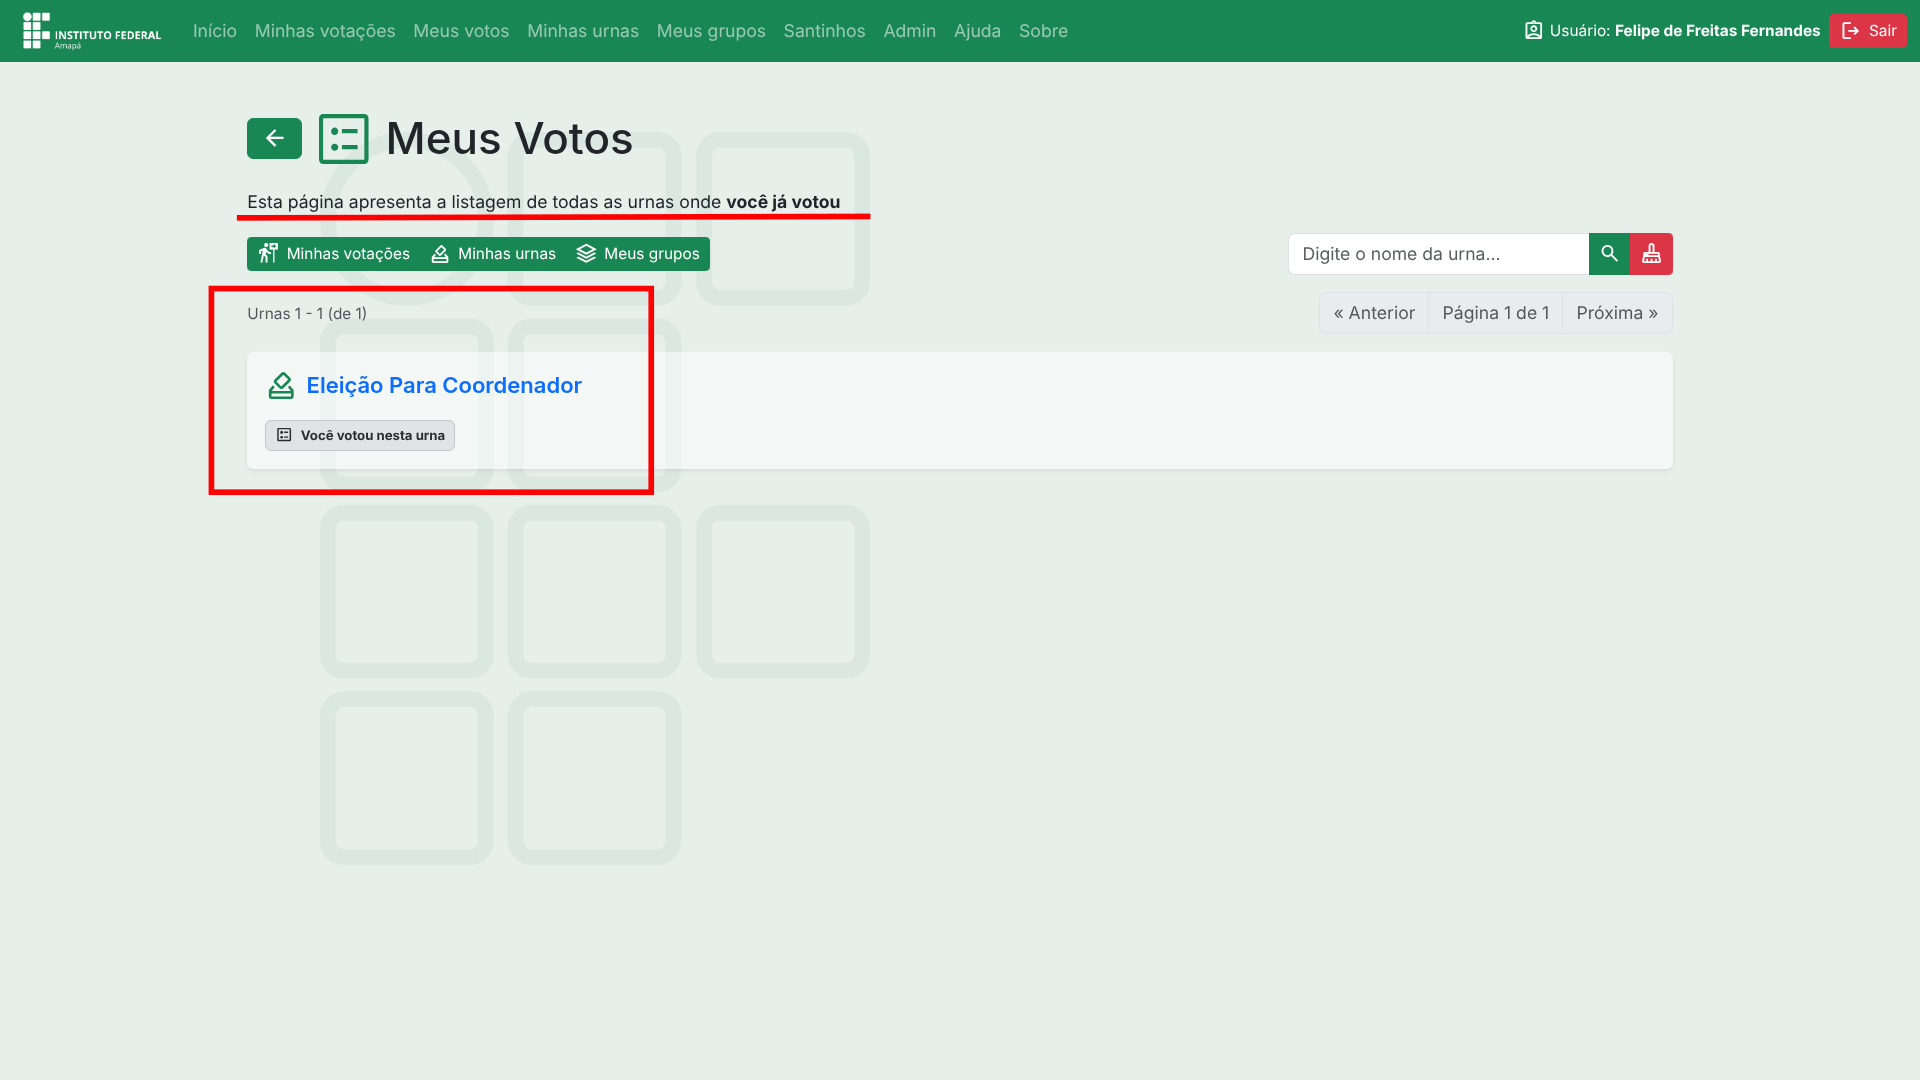Image resolution: width=1920 pixels, height=1080 pixels.
Task: Open the Ajuda menu item
Action: [977, 31]
